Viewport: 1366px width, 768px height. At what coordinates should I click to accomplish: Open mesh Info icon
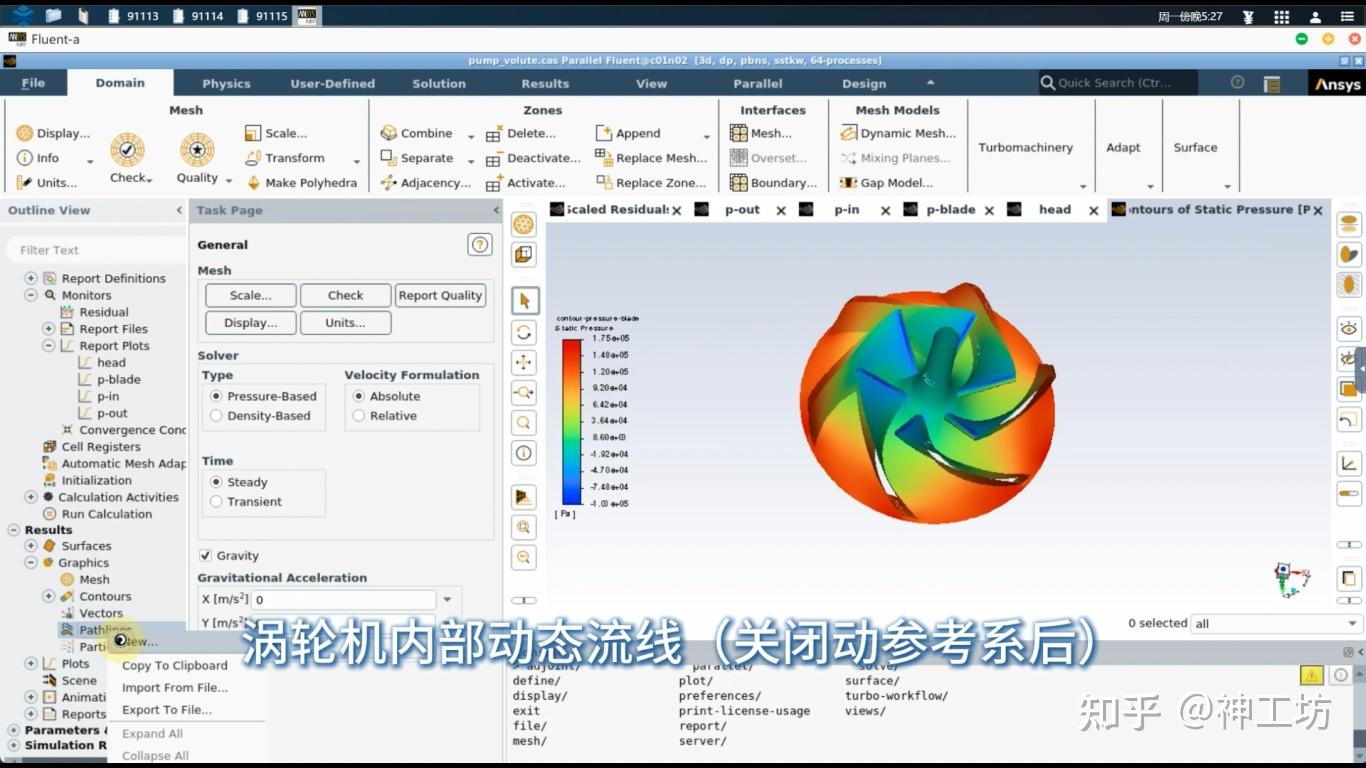(25, 158)
